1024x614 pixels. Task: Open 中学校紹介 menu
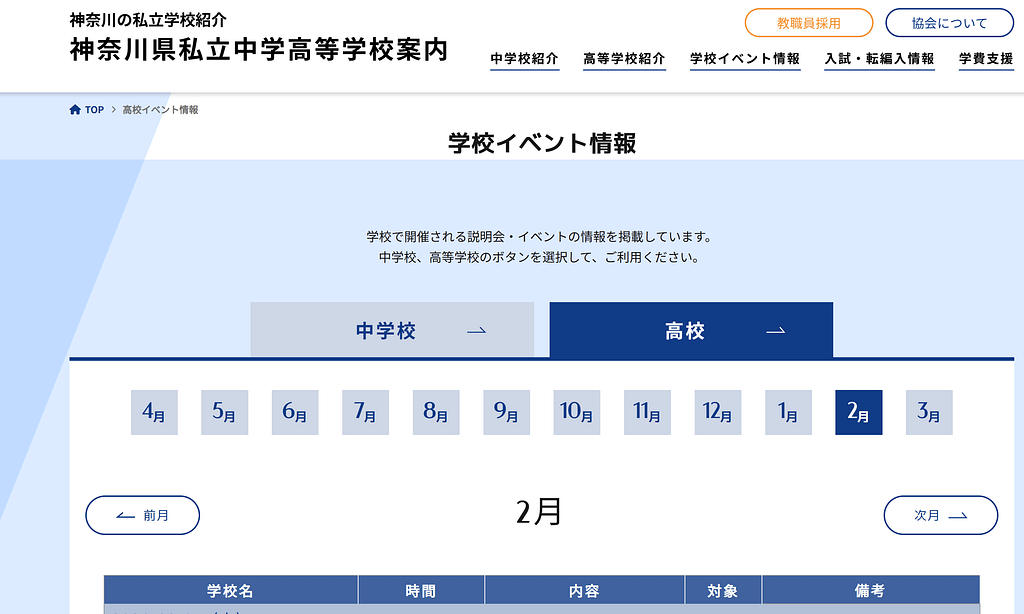[524, 59]
